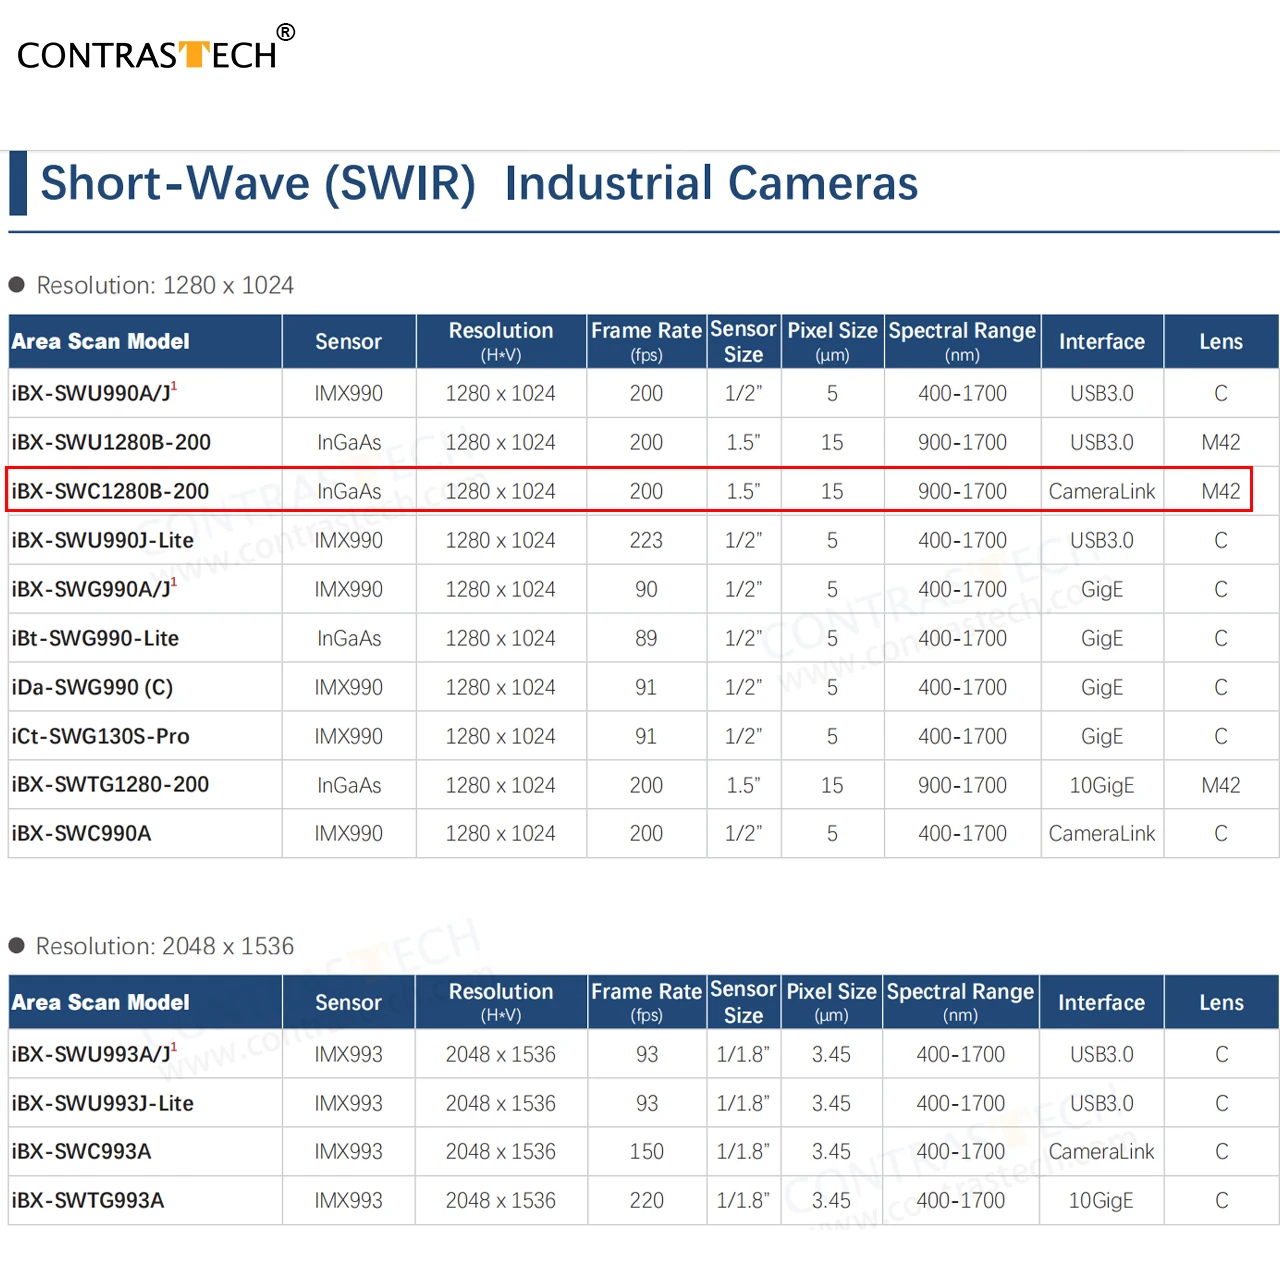Select model name iBX-SWU1280B-200
Screen dimensions: 1280x1280
[111, 442]
